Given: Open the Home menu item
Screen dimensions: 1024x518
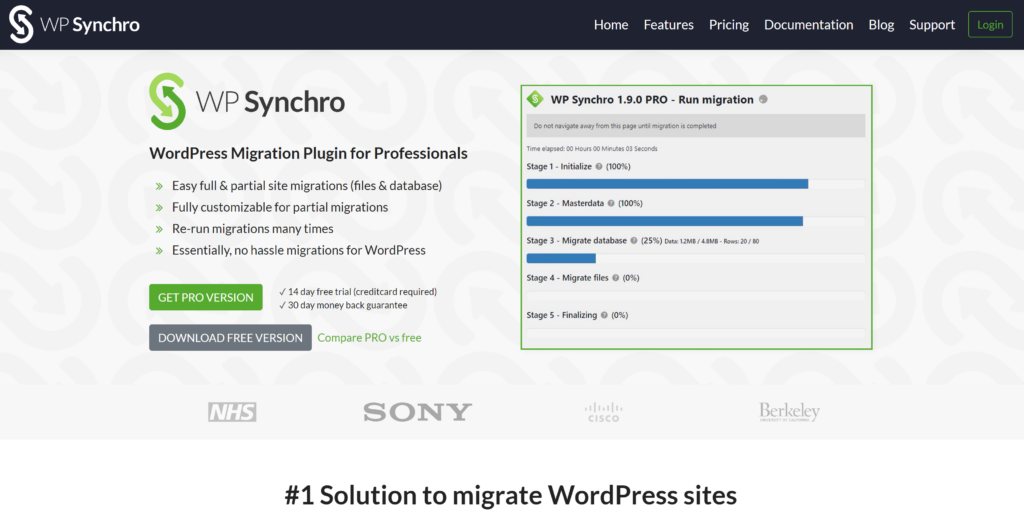Looking at the screenshot, I should pos(611,25).
